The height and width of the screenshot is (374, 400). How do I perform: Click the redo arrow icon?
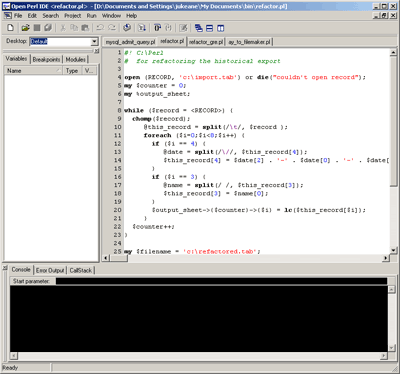pyautogui.click(x=112, y=28)
